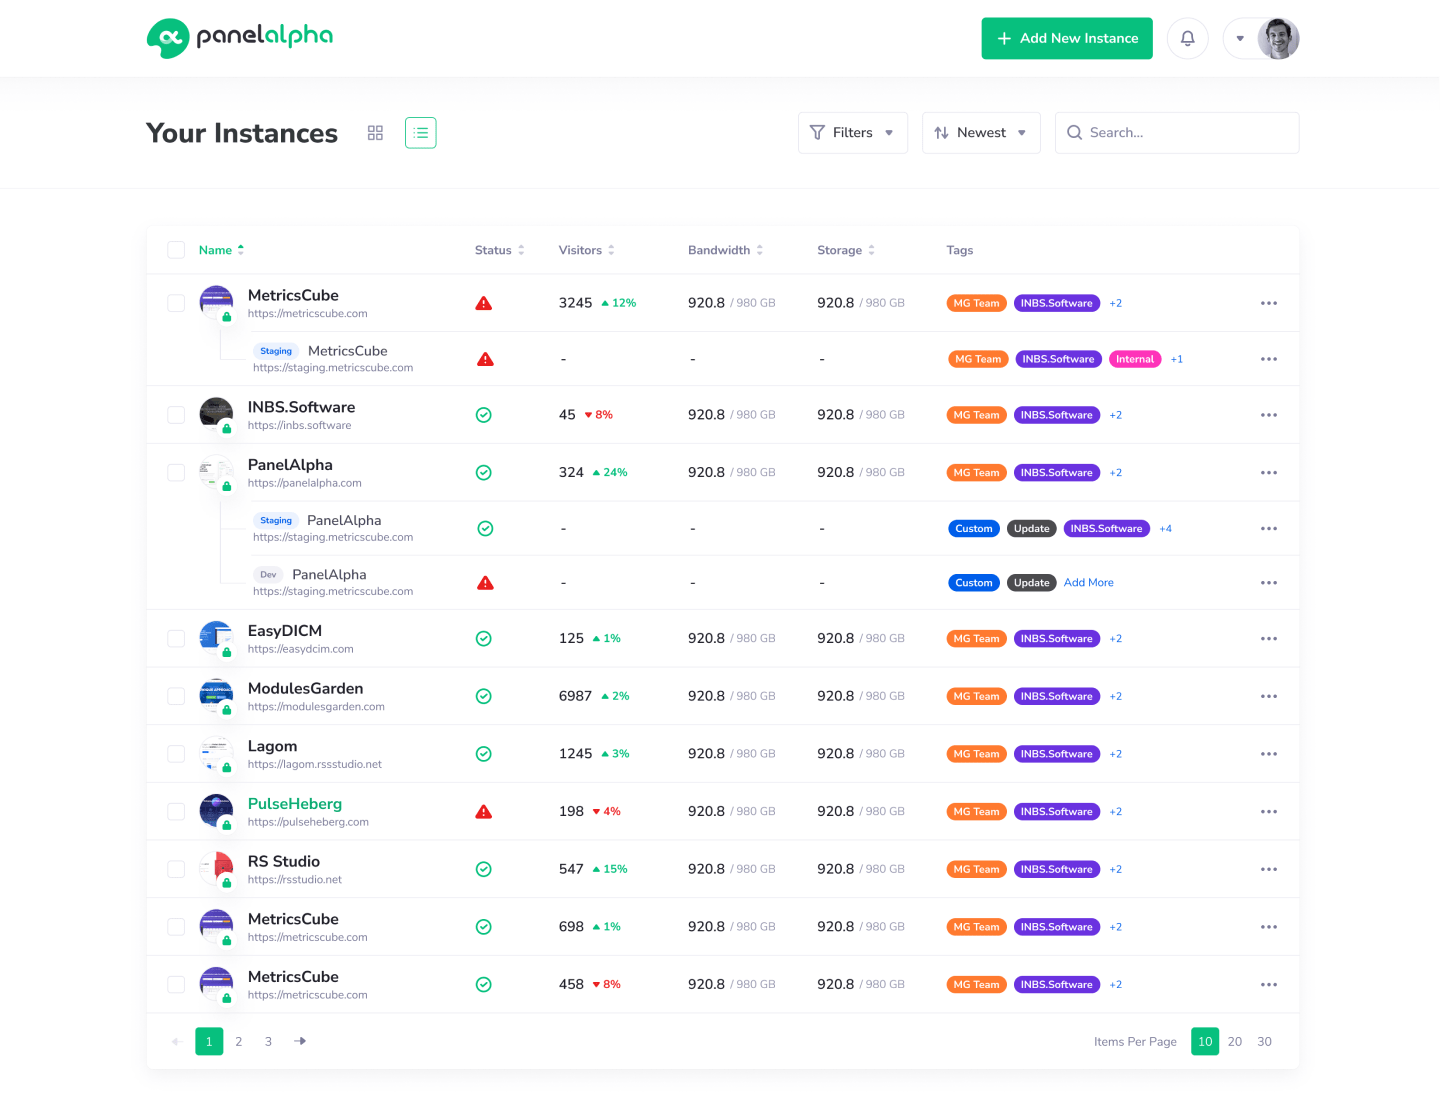Check the ModulesGarden row checkbox
This screenshot has width=1440, height=1106.
(x=176, y=696)
